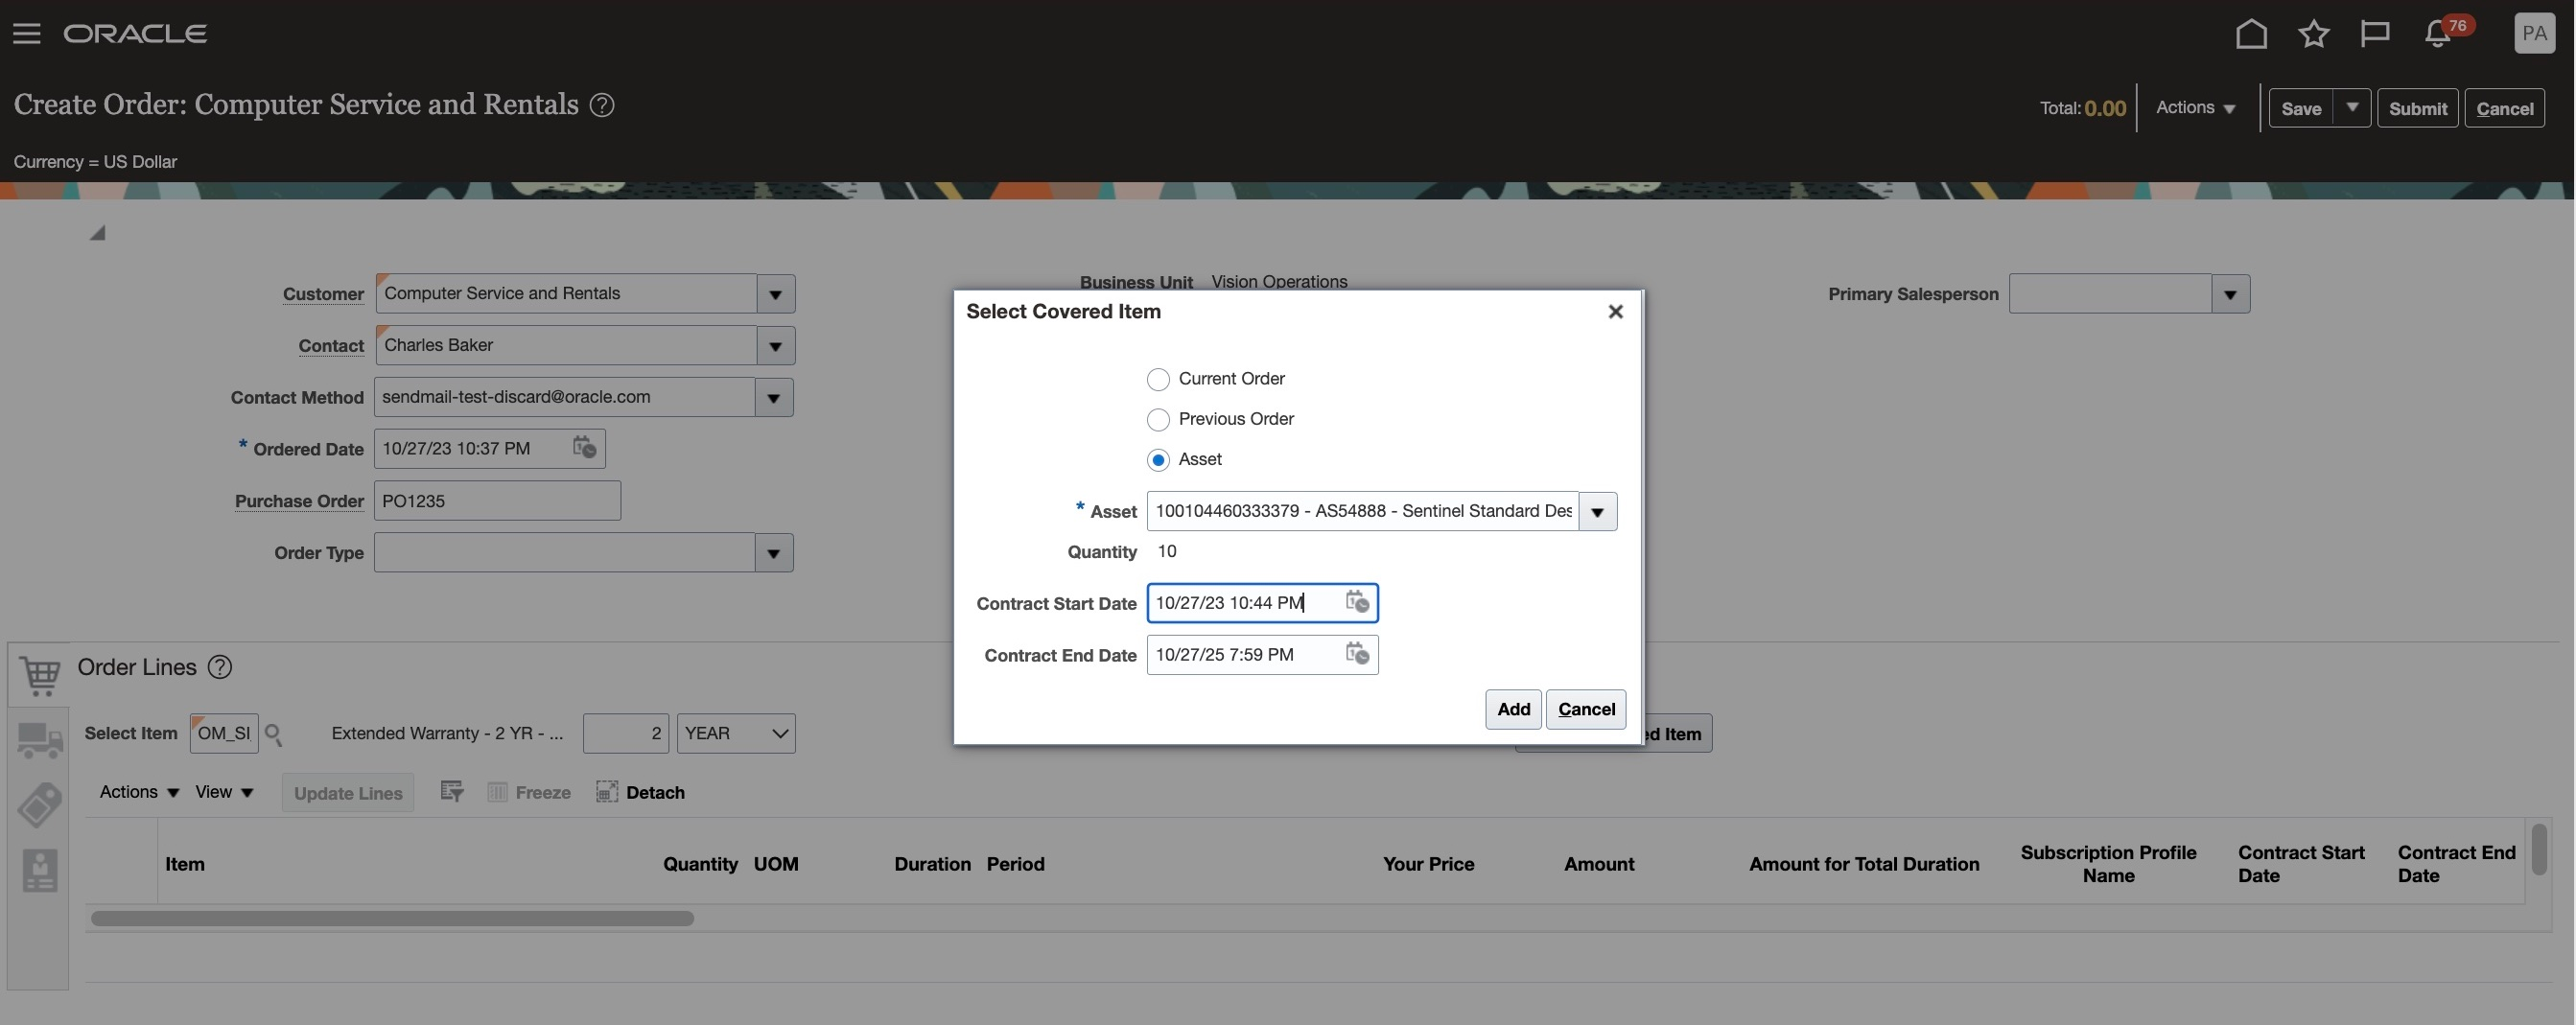
Task: Click the Order Lines horizontal scrollbar
Action: pyautogui.click(x=392, y=918)
